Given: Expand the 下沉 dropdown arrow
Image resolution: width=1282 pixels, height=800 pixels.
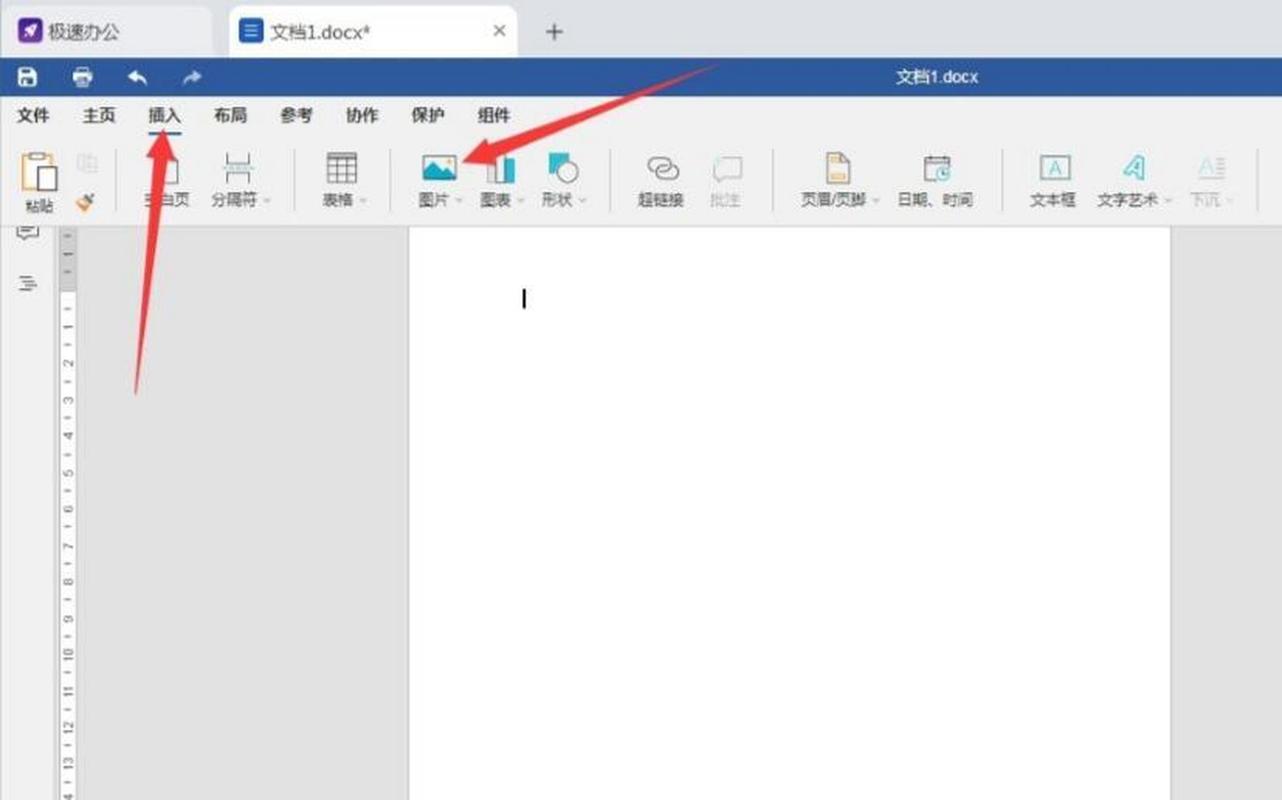Looking at the screenshot, I should [x=1230, y=201].
